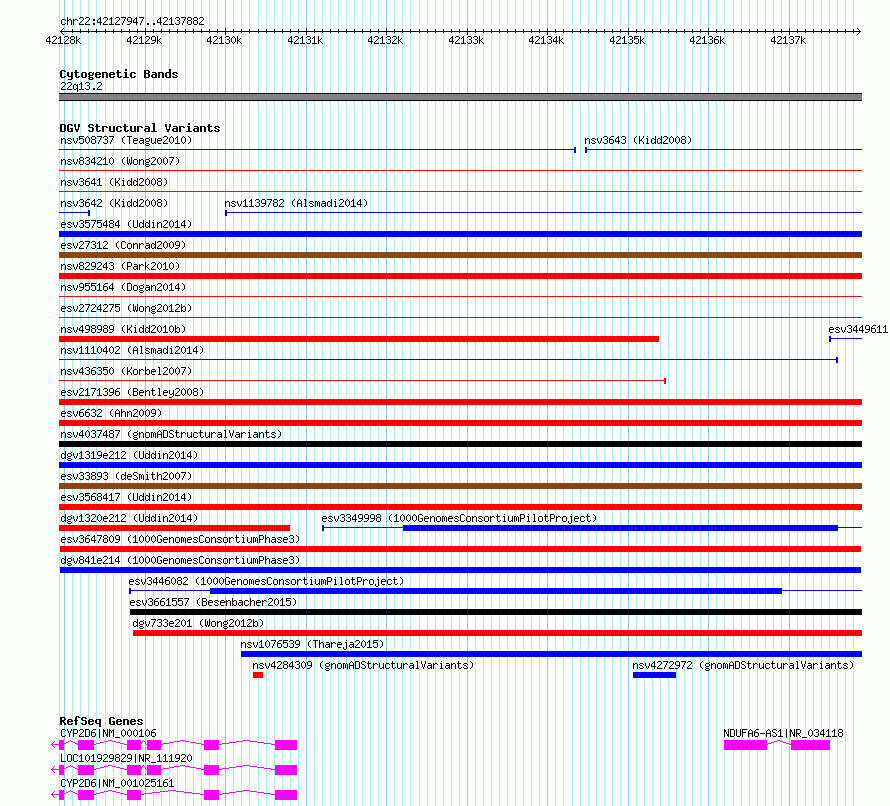Click the nsv955164 (Dogan2014) label
The height and width of the screenshot is (806, 890).
pos(123,287)
